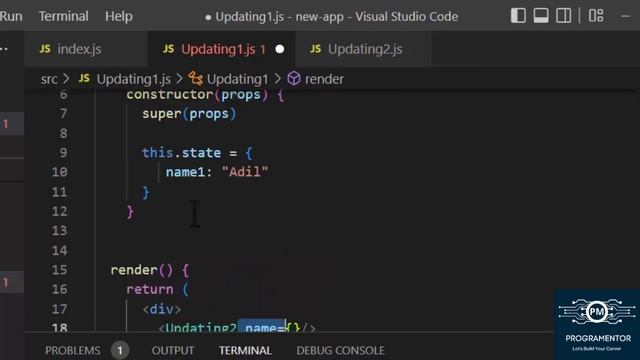Click the JS icon on Updating2.js tab
Screen dimensions: 640x360
point(316,49)
